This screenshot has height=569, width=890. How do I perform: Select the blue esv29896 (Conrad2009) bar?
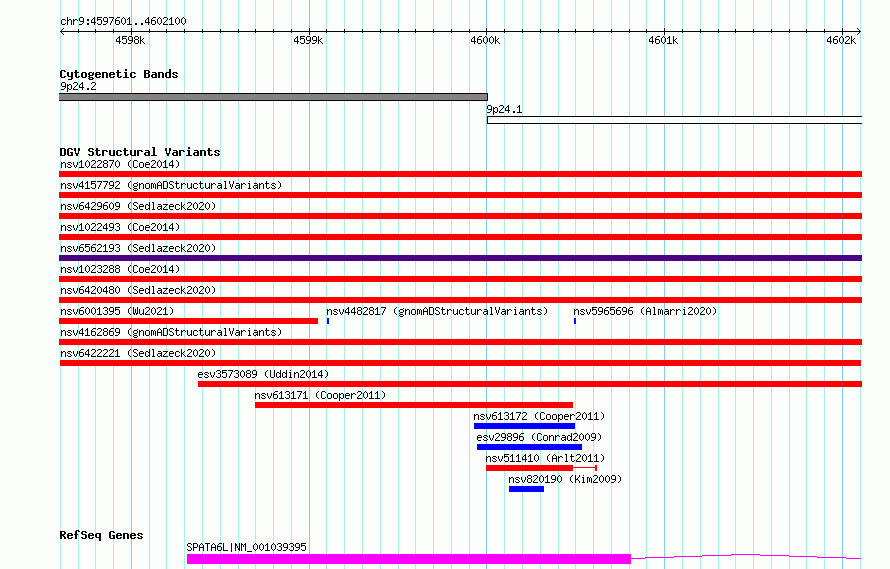(529, 447)
